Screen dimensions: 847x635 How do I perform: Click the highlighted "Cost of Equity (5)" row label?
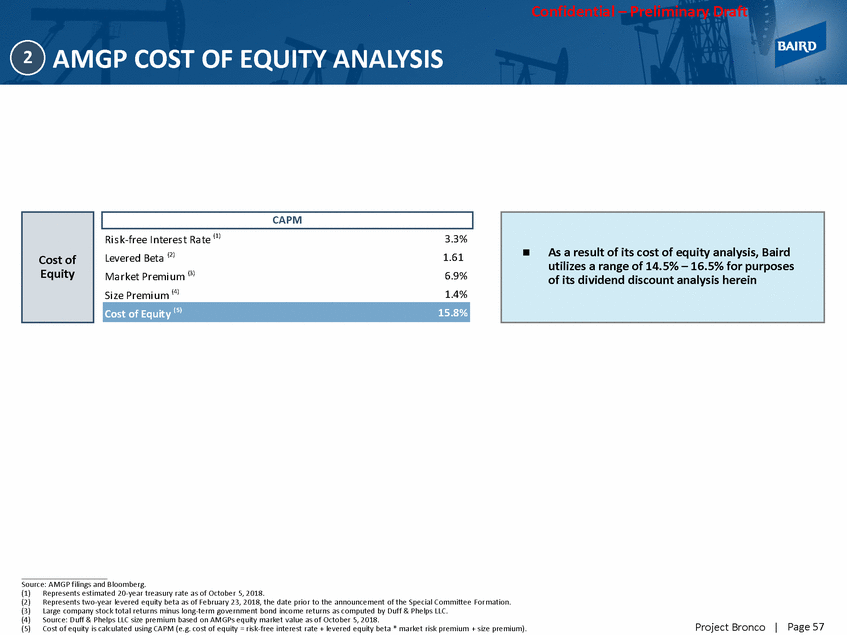[143, 313]
